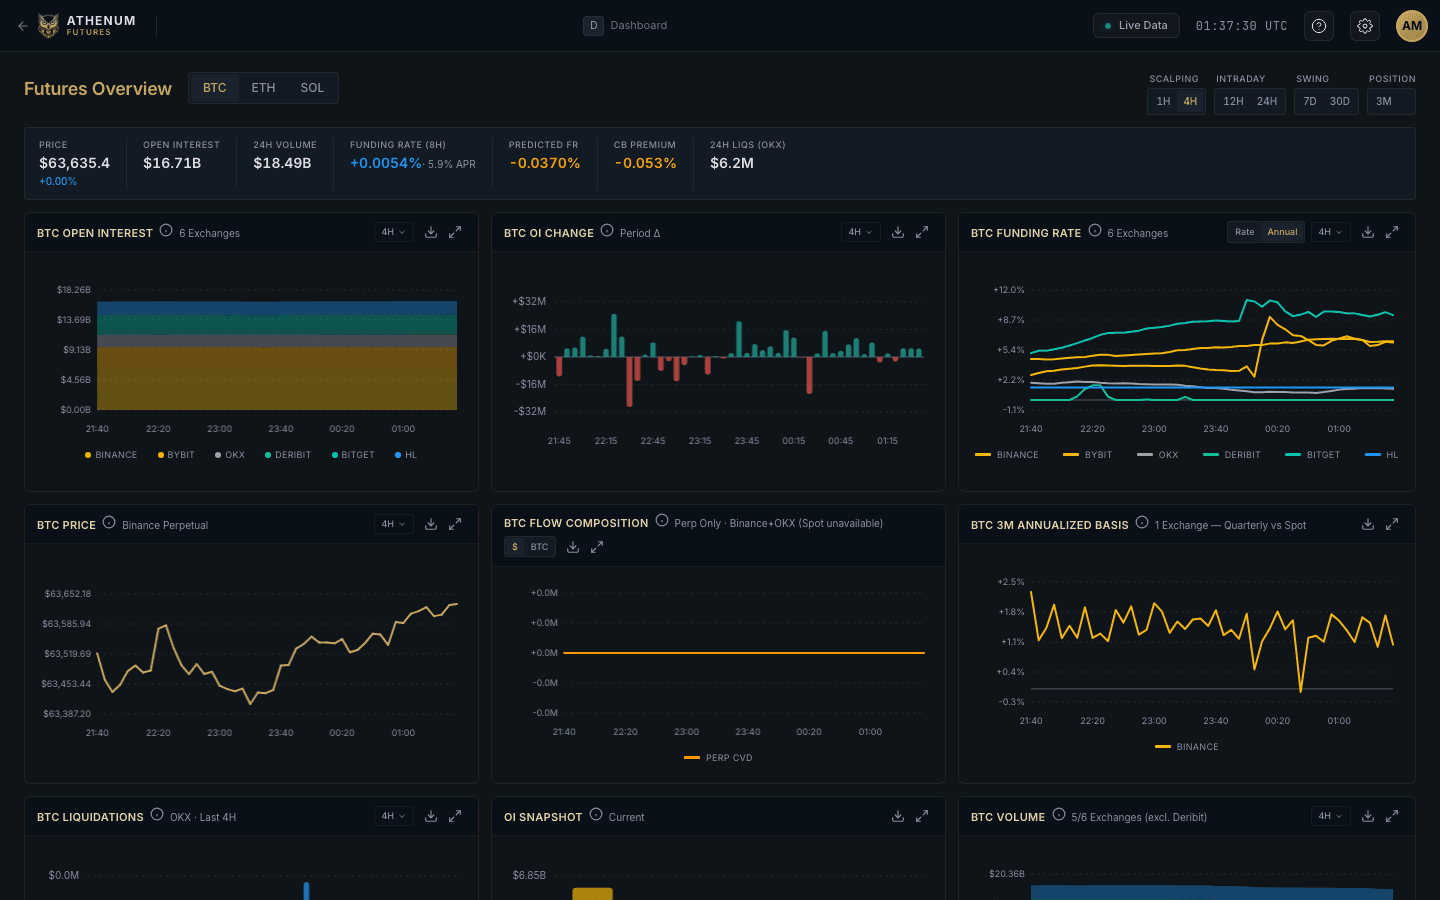This screenshot has height=900, width=1440.
Task: Switch funding rate view to Rate
Action: click(x=1244, y=232)
